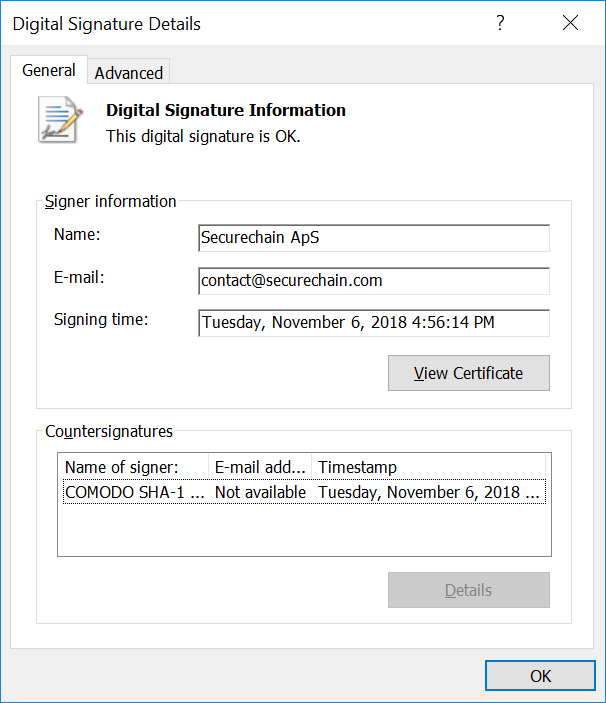Click the Timestamp column header
The height and width of the screenshot is (703, 606).
pos(429,467)
